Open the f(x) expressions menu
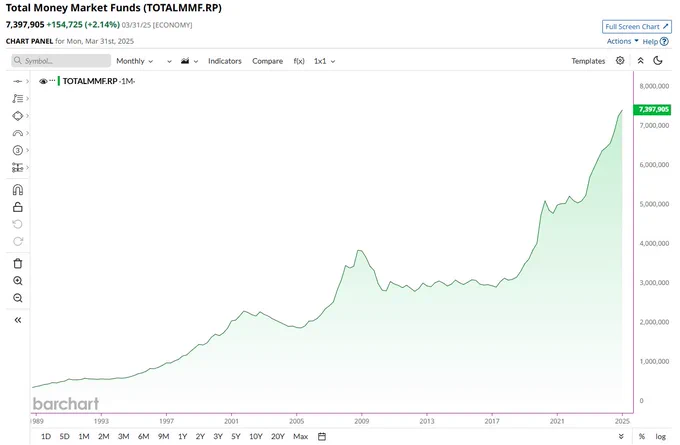 [299, 61]
